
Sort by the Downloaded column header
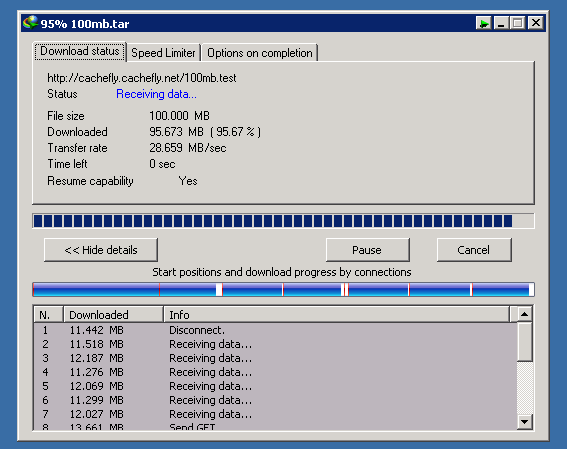coord(113,315)
